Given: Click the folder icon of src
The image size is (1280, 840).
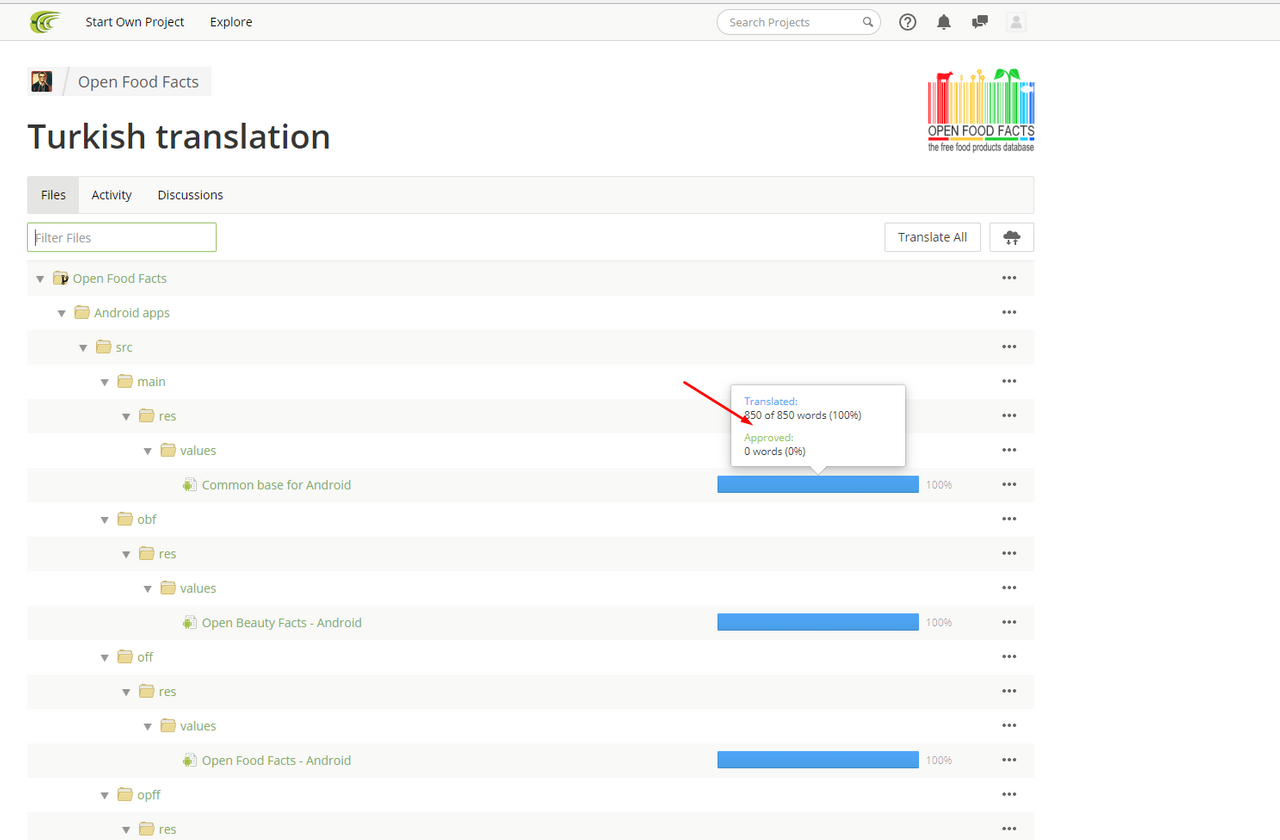Looking at the screenshot, I should 103,347.
